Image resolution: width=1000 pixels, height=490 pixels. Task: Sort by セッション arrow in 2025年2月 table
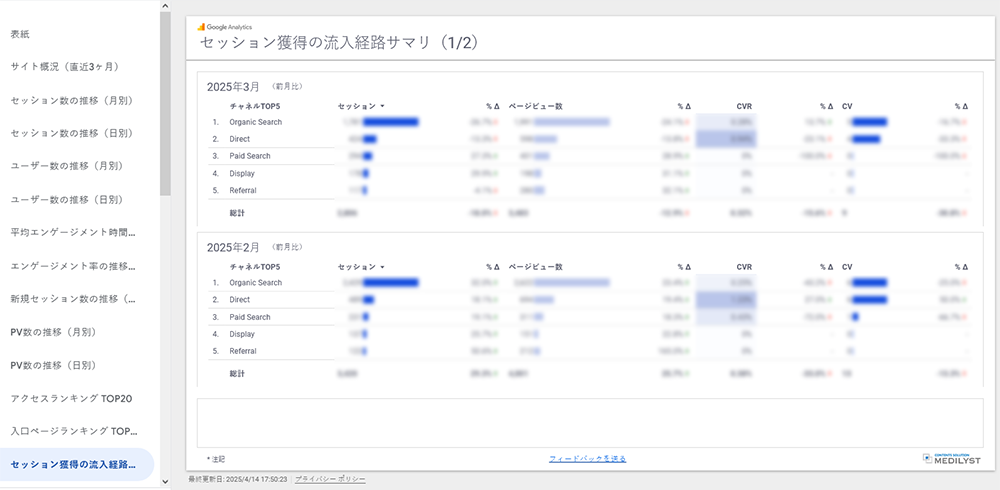point(383,267)
